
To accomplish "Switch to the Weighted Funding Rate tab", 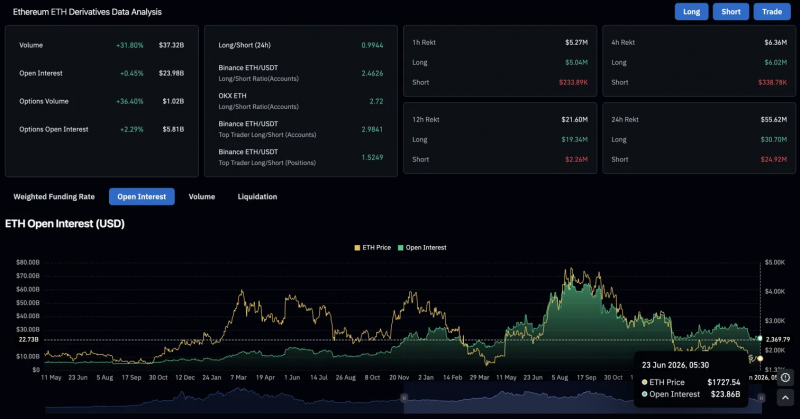I will 54,196.
